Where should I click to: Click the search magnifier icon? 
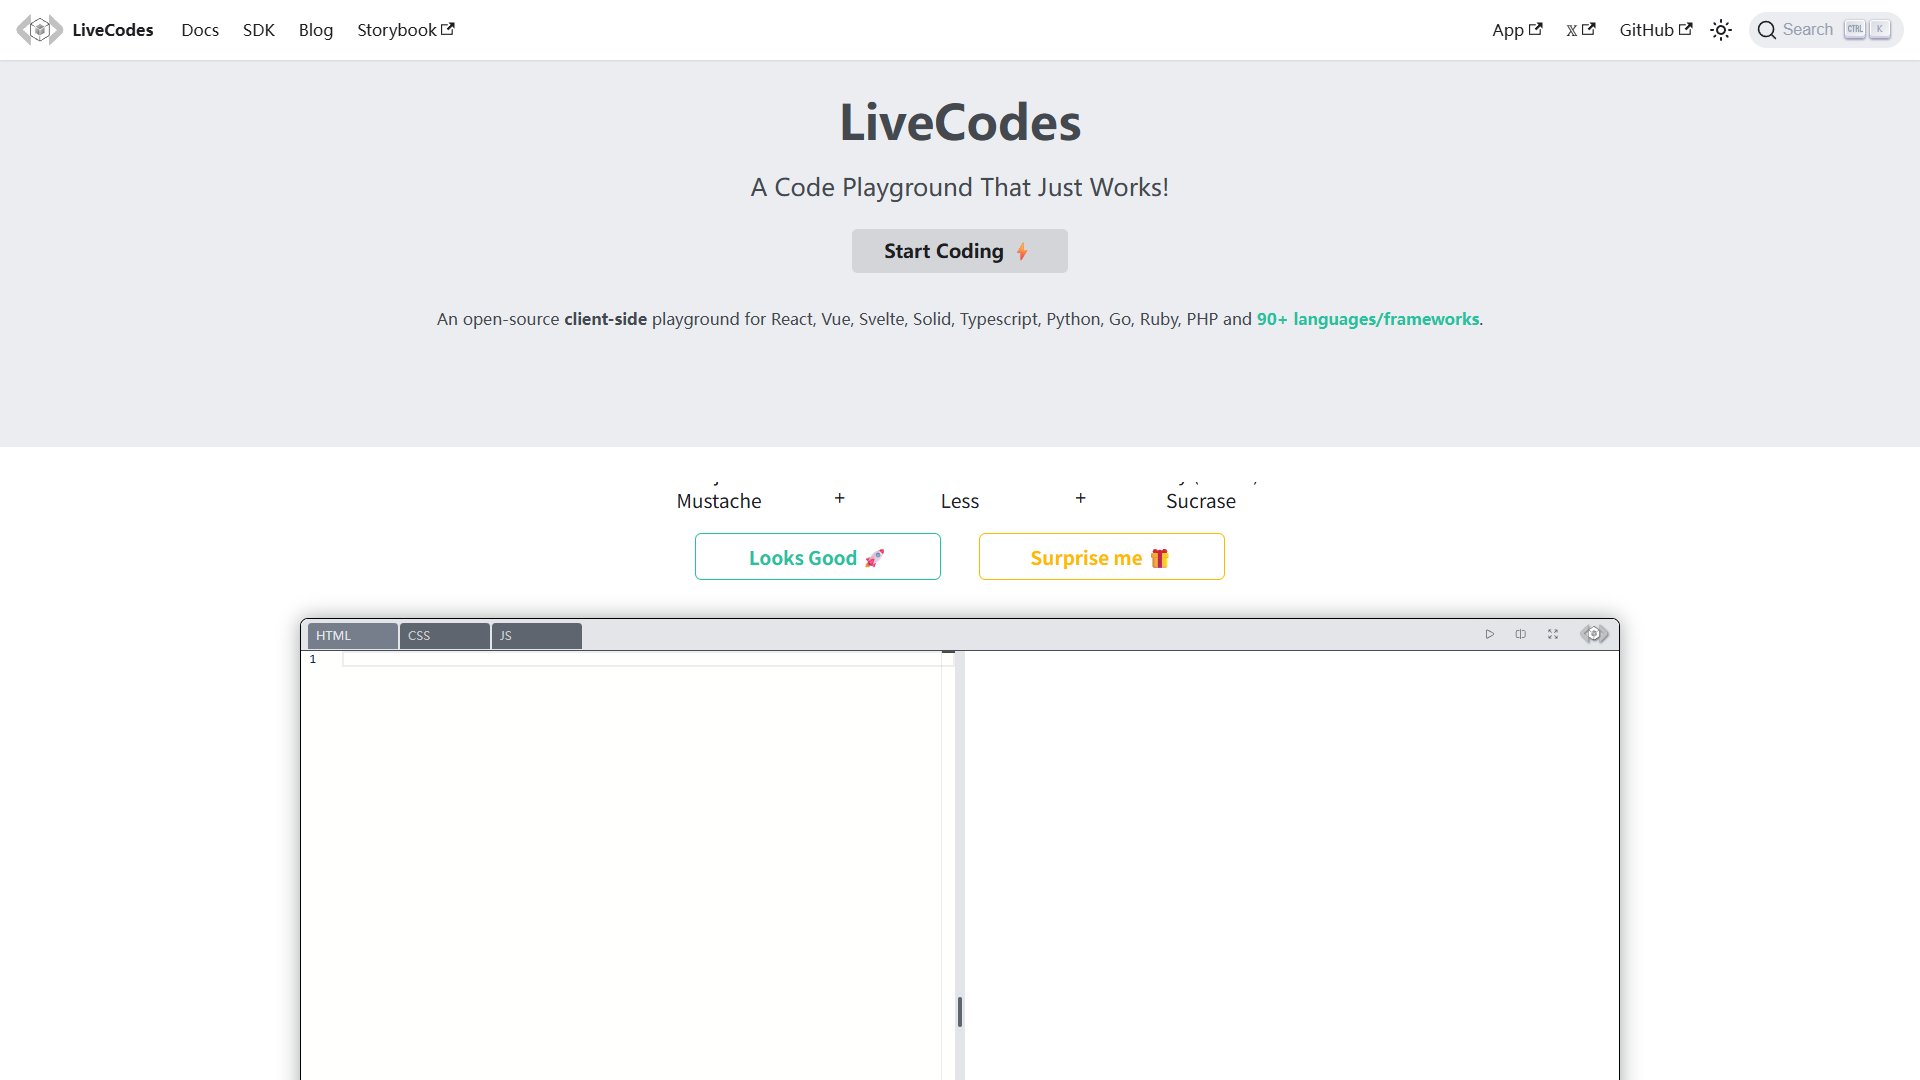(x=1767, y=30)
